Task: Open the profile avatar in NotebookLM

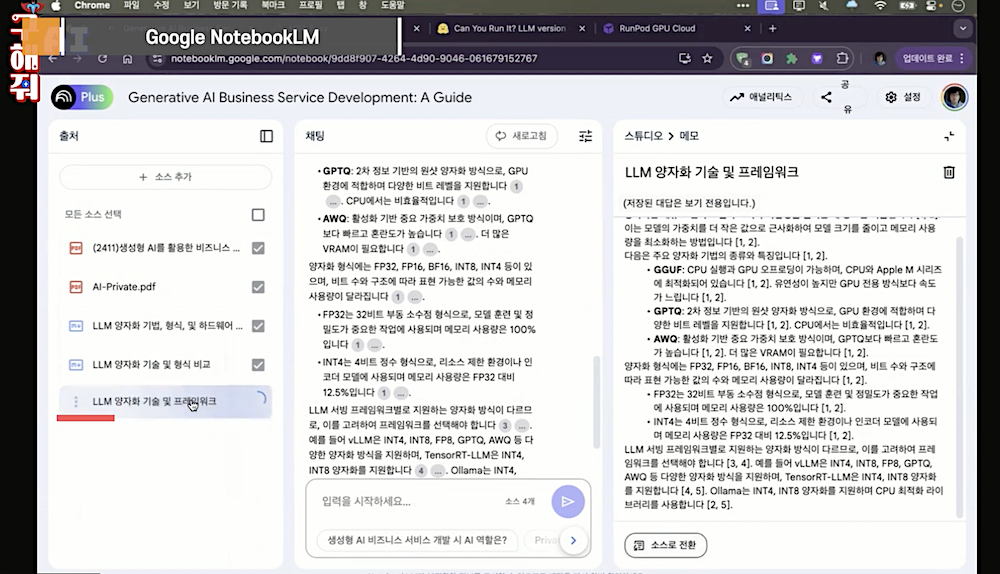Action: click(x=954, y=97)
